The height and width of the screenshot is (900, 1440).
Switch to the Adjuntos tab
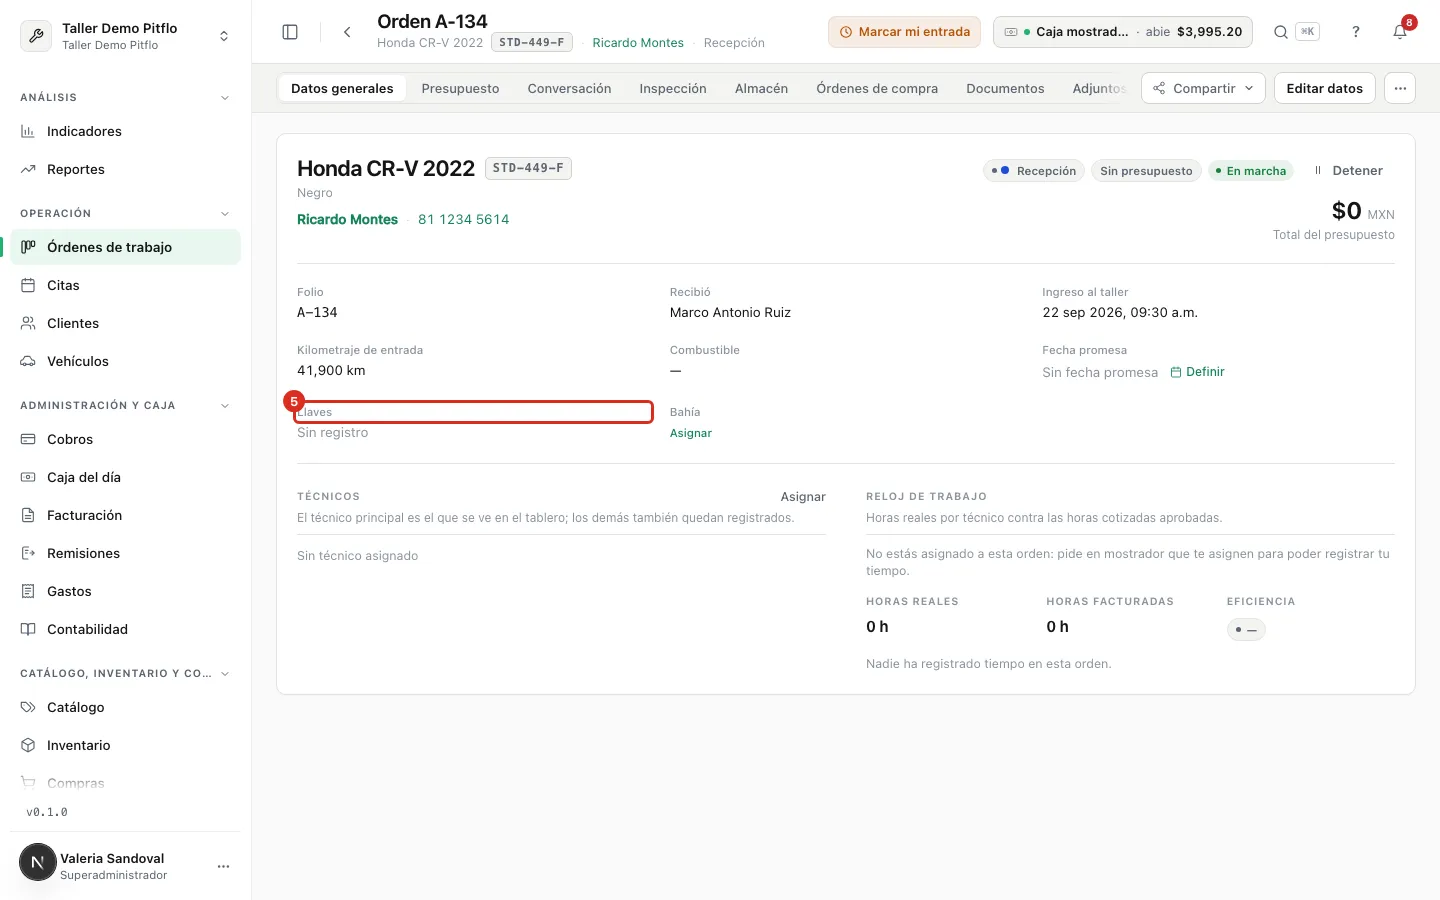tap(1097, 88)
